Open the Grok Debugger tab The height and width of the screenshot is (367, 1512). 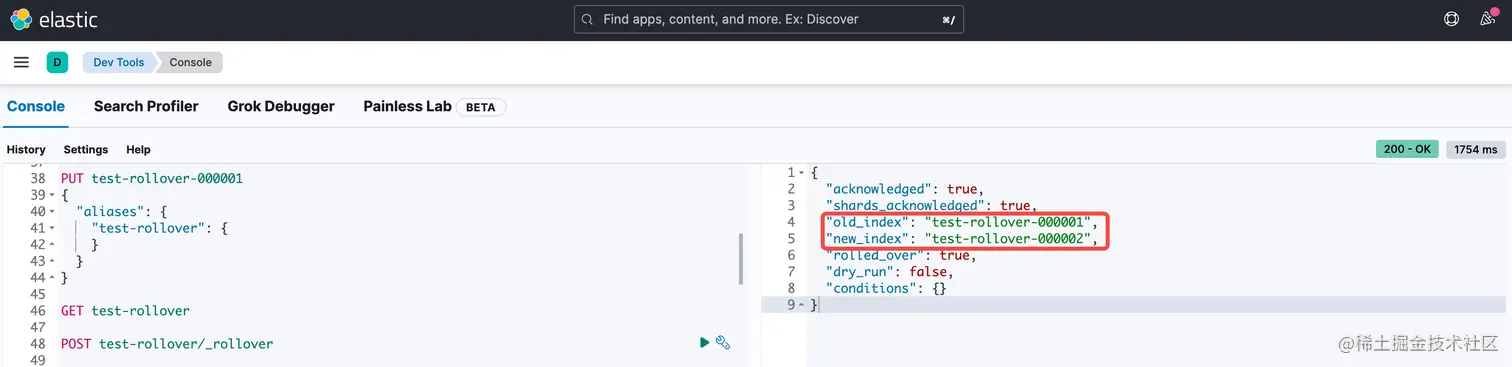[x=281, y=106]
